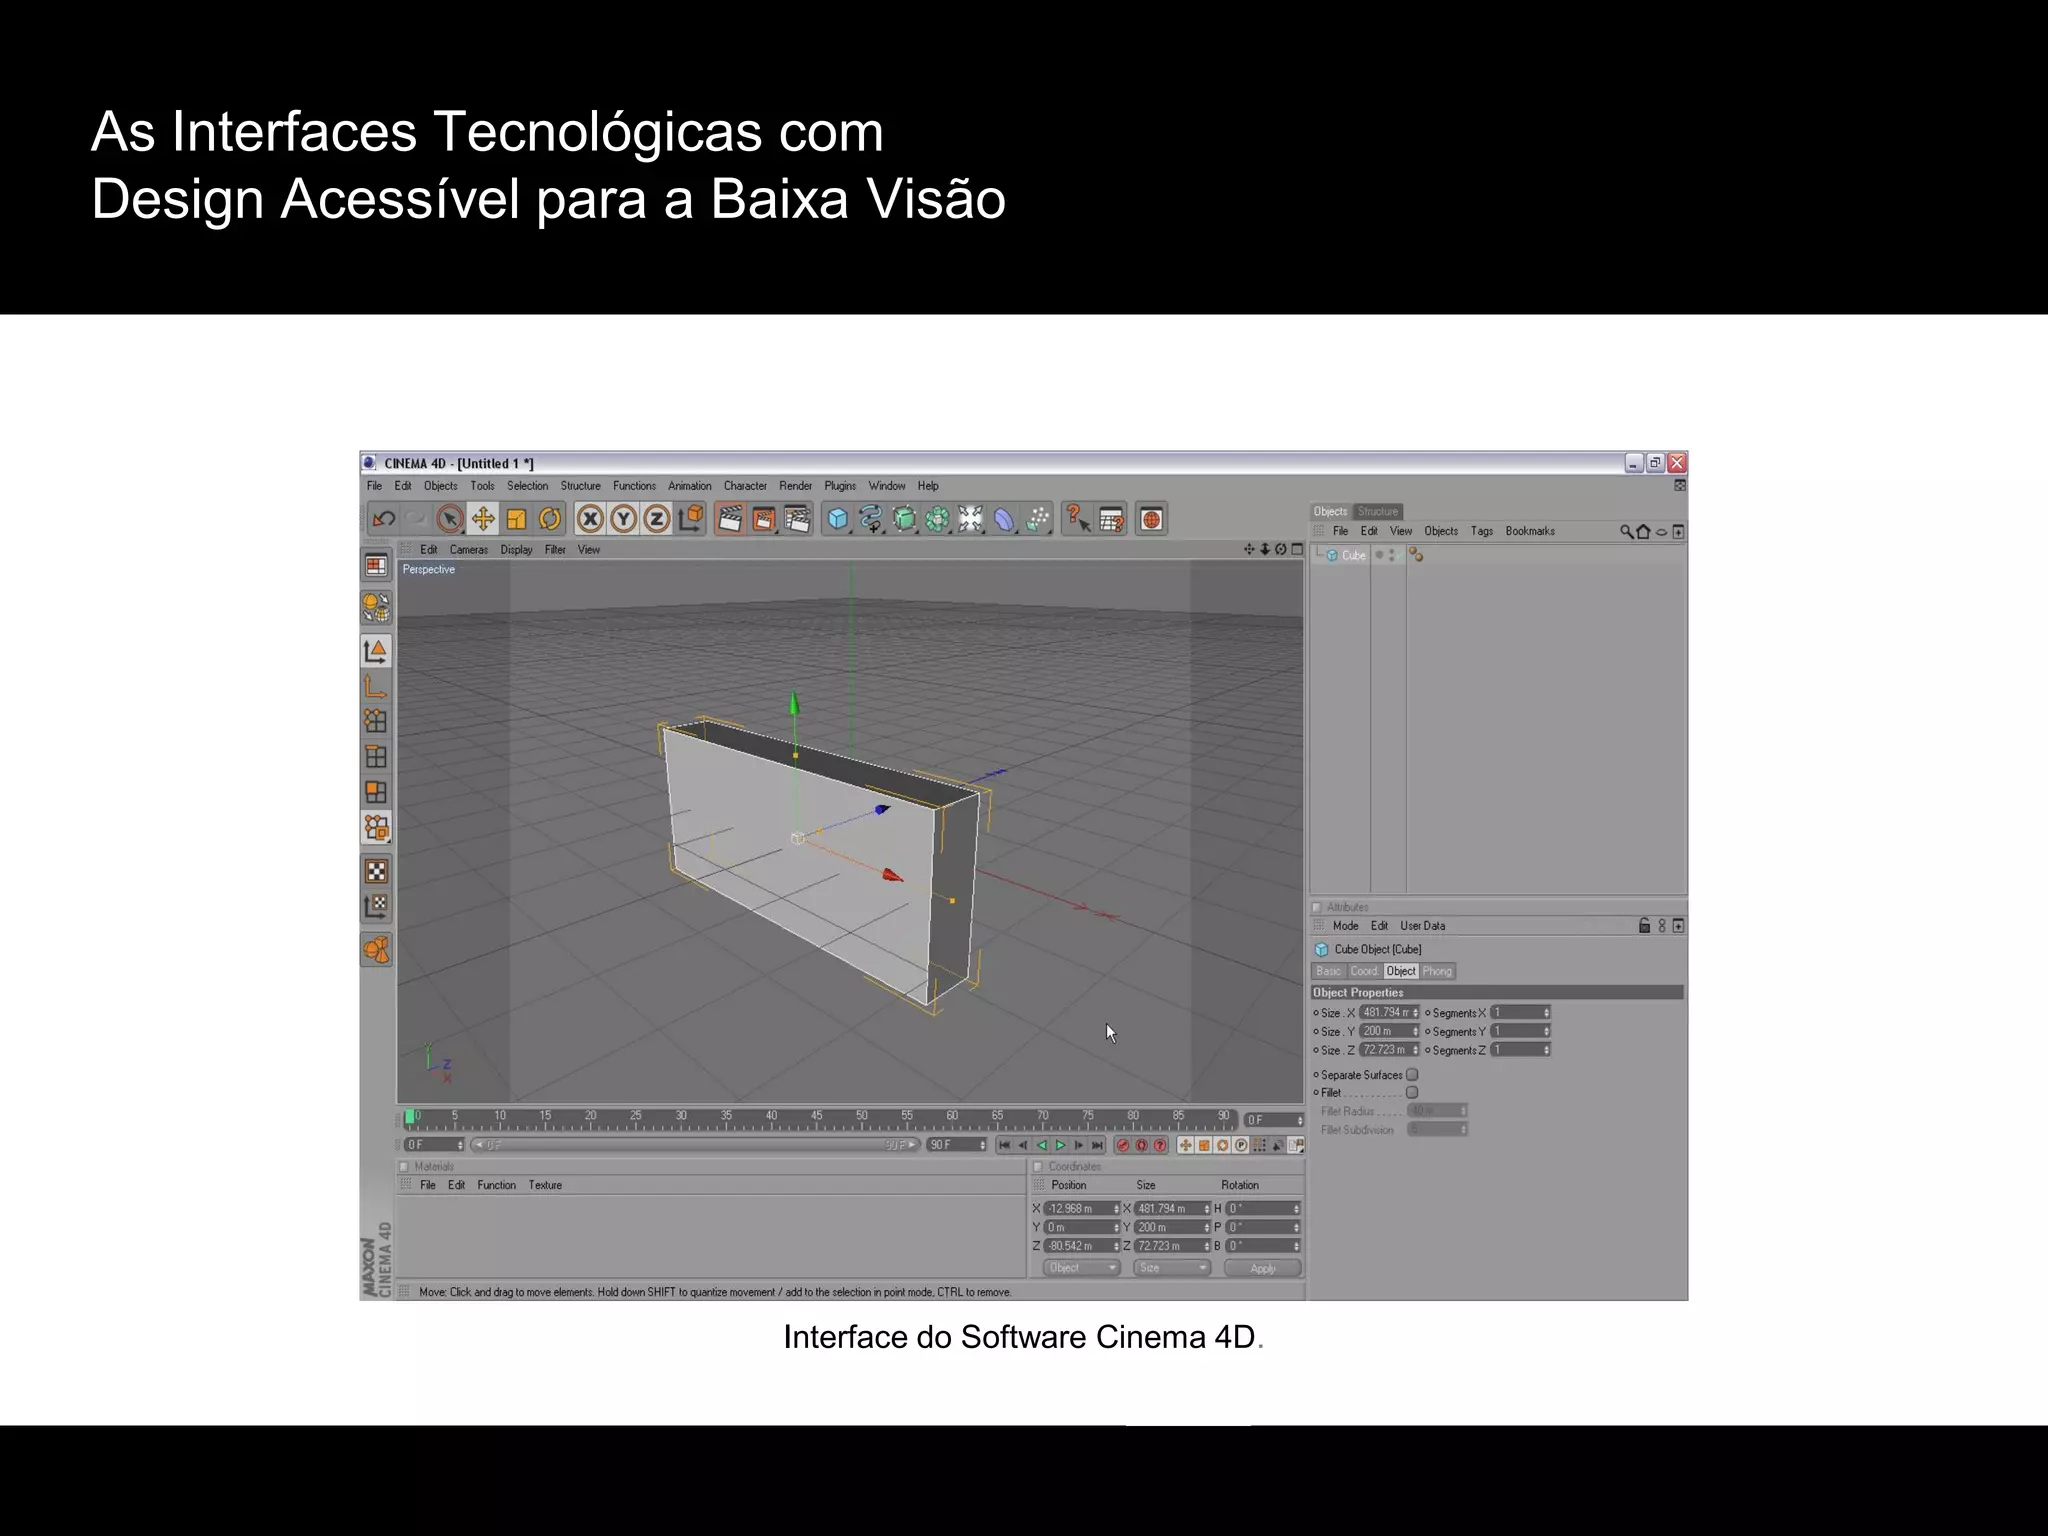Toggle the Coordinates panel header checkbox
This screenshot has width=2048, height=1536.
point(1038,1167)
